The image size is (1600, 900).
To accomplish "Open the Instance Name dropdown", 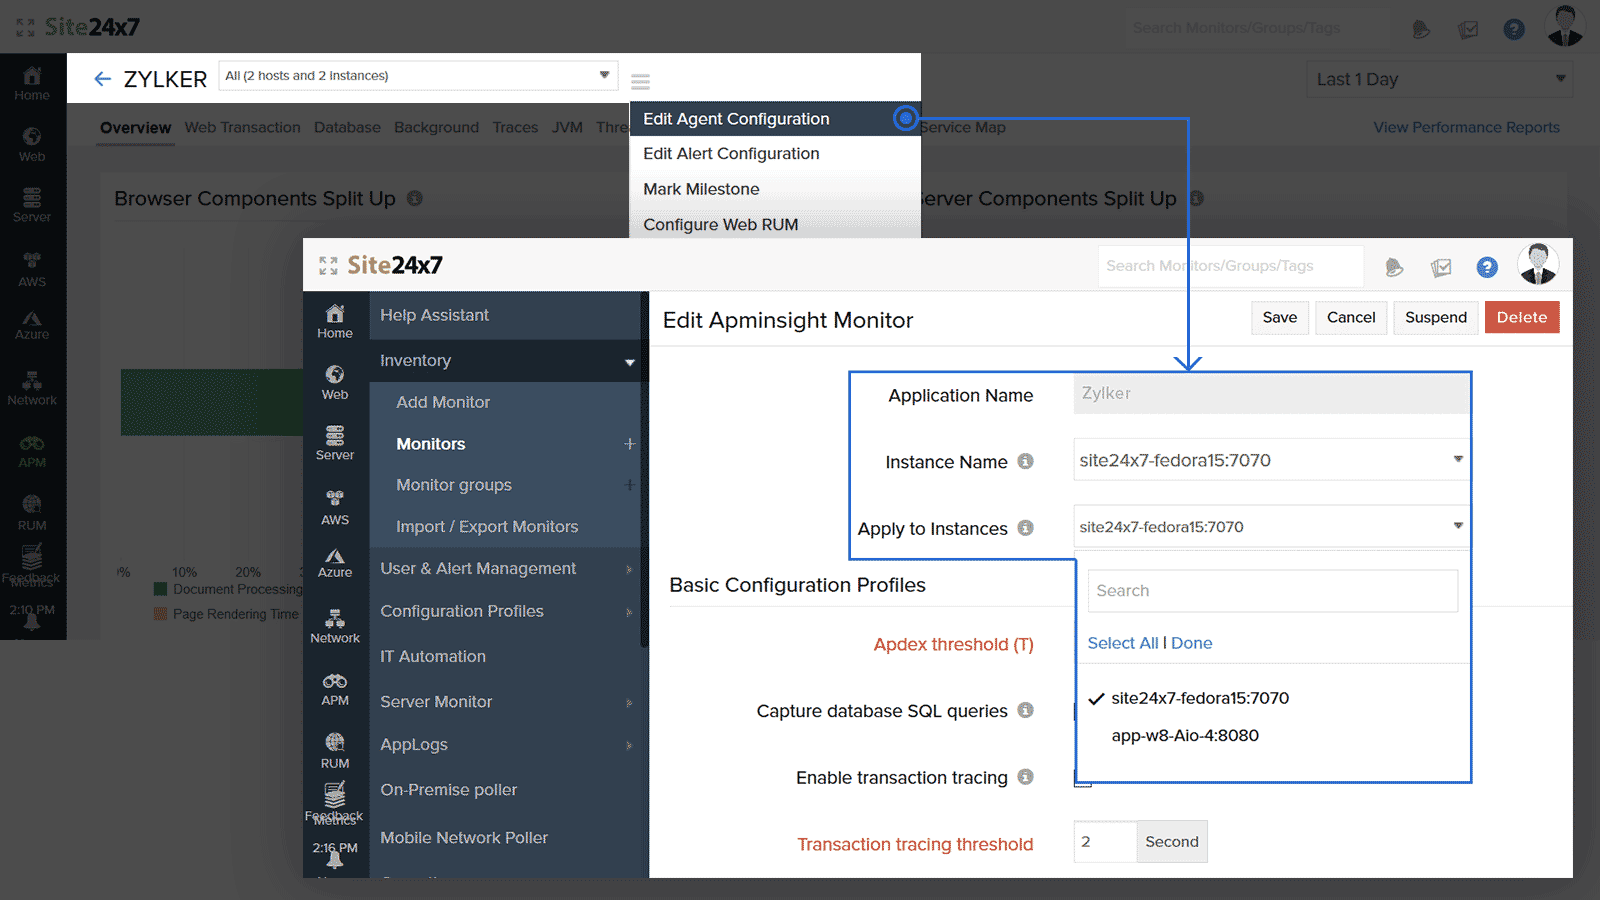I will click(x=1271, y=460).
